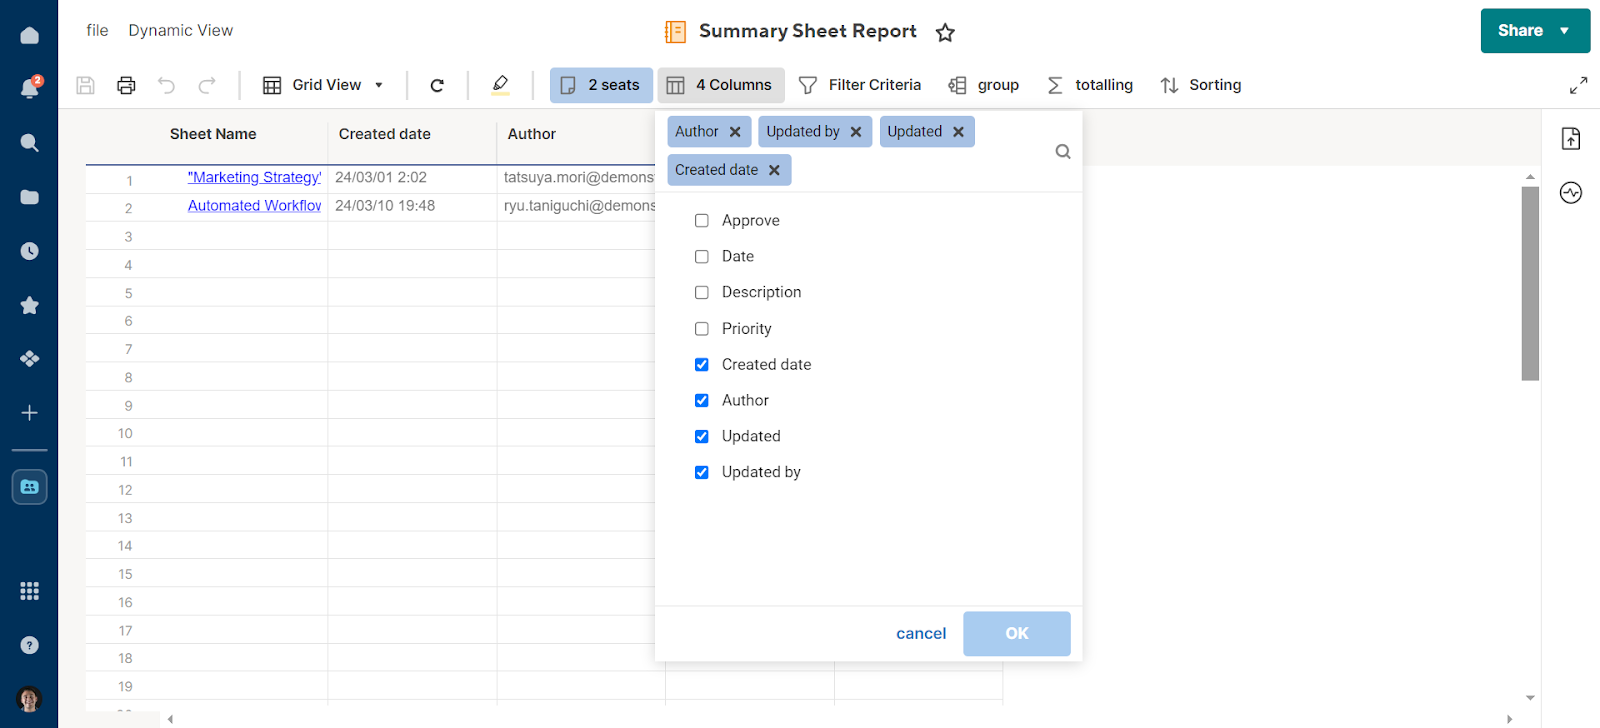Uncheck the Author column checkbox

pyautogui.click(x=702, y=401)
